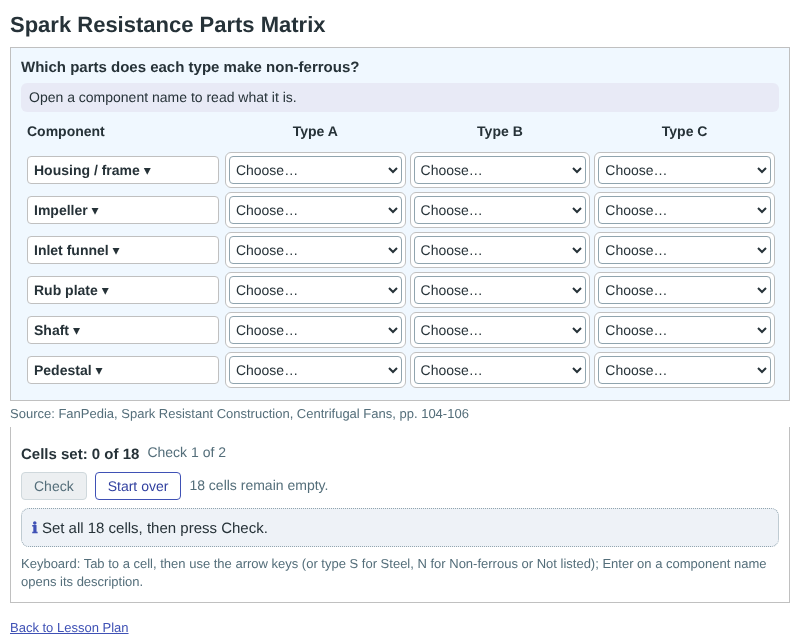This screenshot has height=640, width=800.
Task: Click the info icon in the status message
Action: [x=35, y=528]
